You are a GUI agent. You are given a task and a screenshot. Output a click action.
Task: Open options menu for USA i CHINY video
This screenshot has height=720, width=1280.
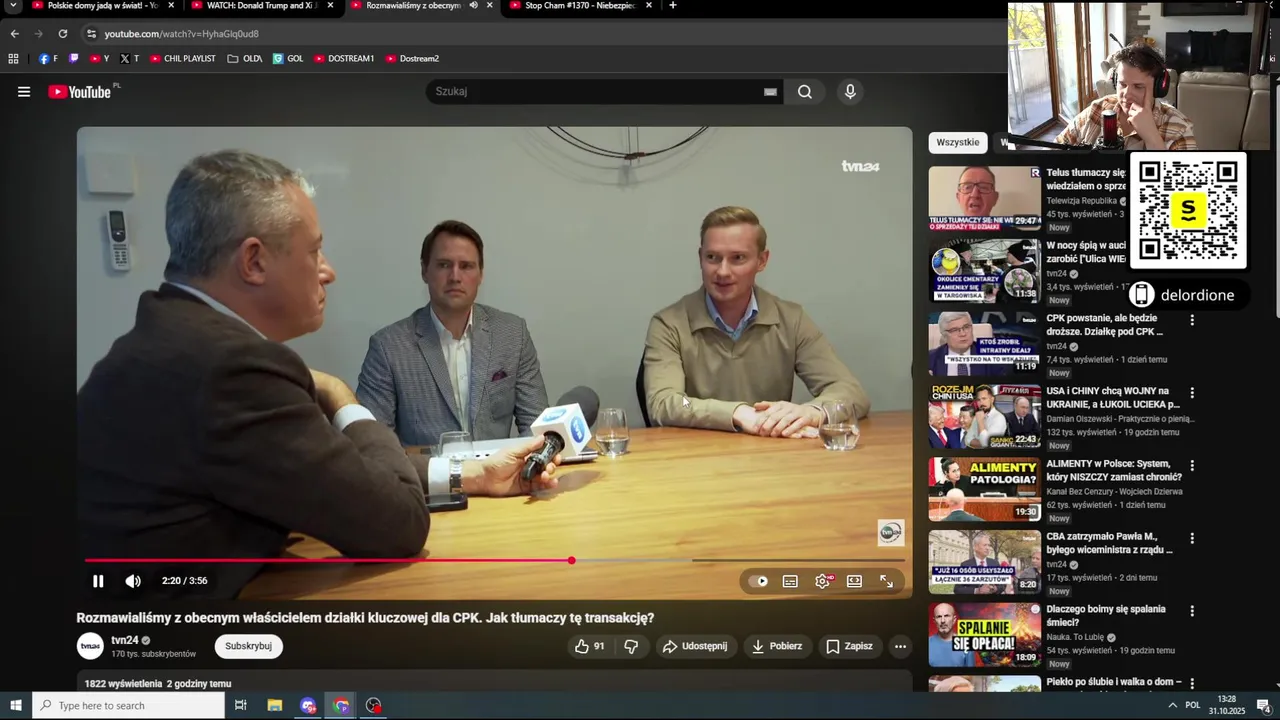click(1192, 393)
